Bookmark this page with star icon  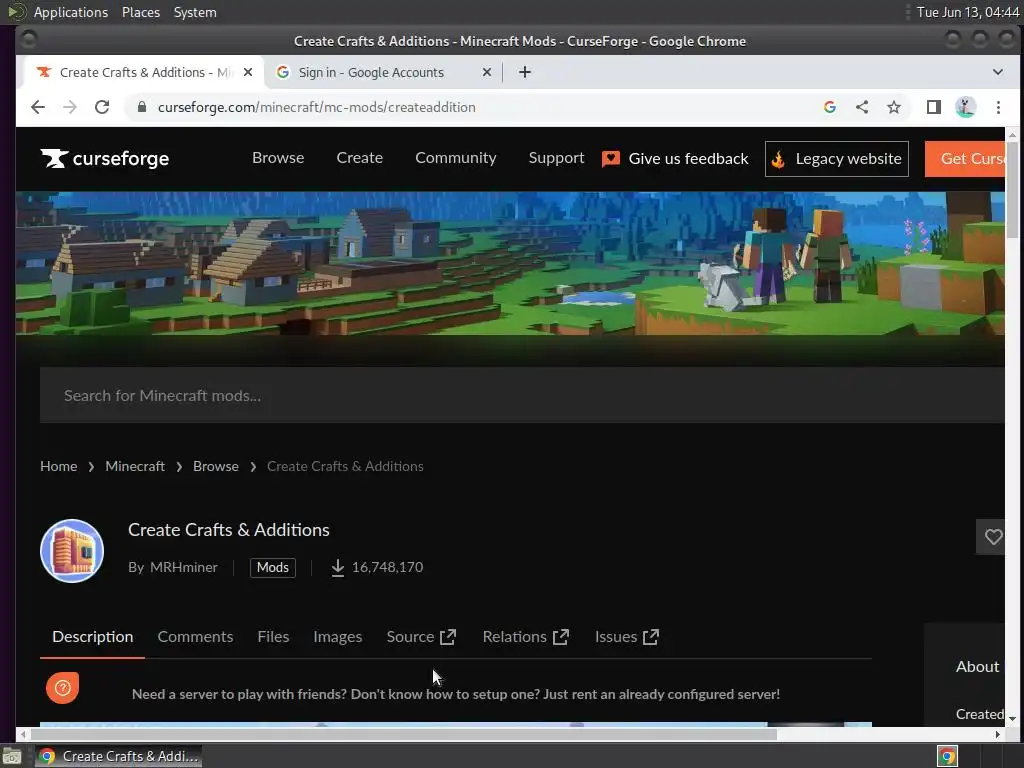[894, 107]
